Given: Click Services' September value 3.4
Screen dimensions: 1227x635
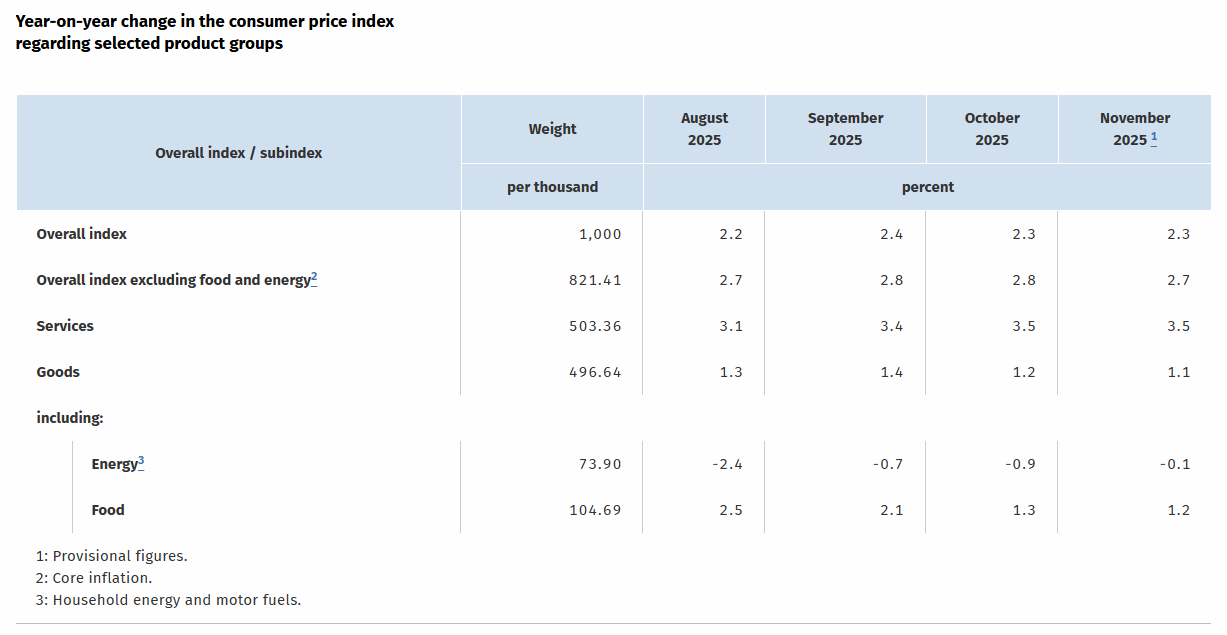Looking at the screenshot, I should [891, 326].
